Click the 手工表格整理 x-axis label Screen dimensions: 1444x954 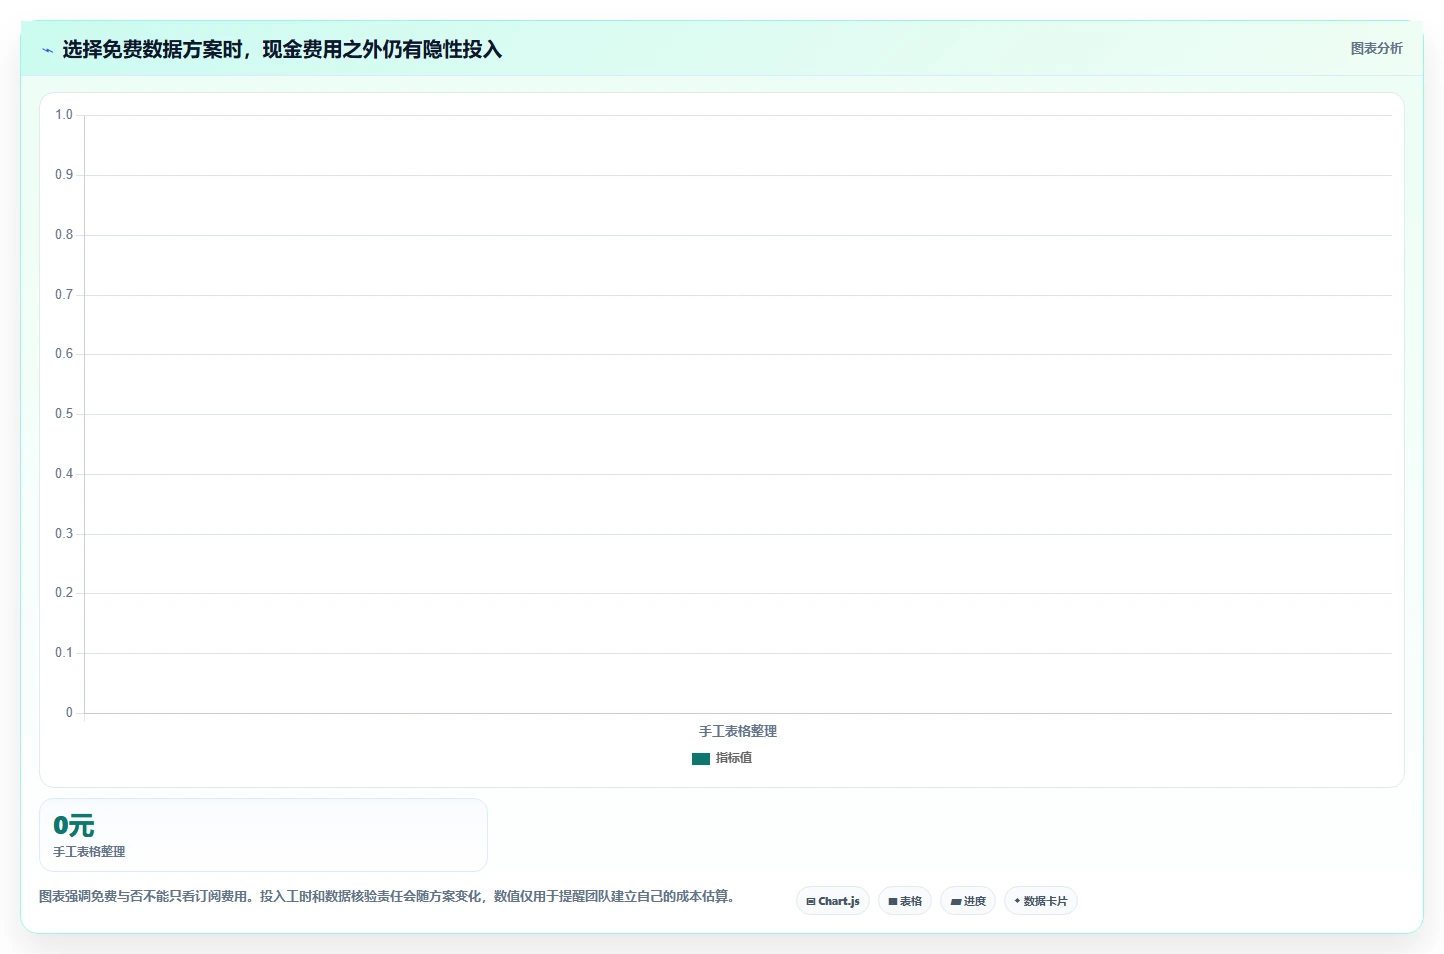[x=738, y=731]
